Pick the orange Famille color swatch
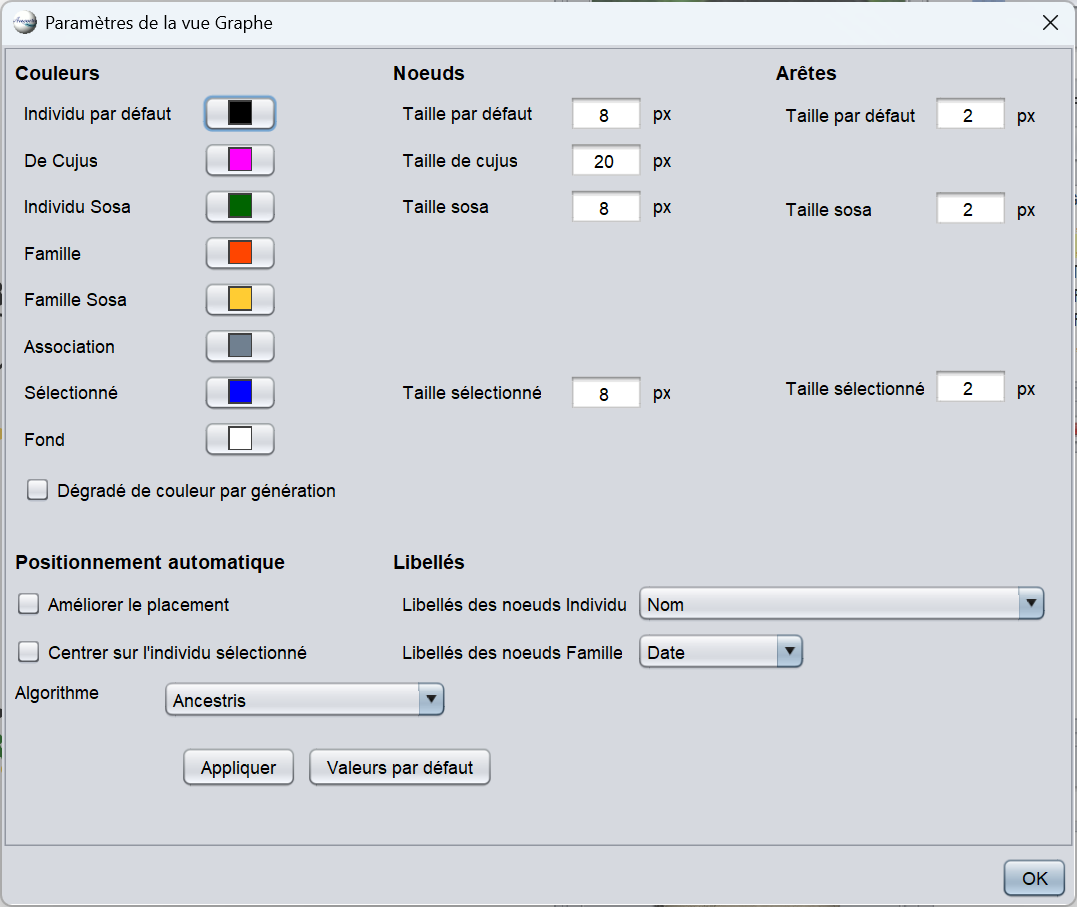The width and height of the screenshot is (1077, 907). pyautogui.click(x=240, y=253)
